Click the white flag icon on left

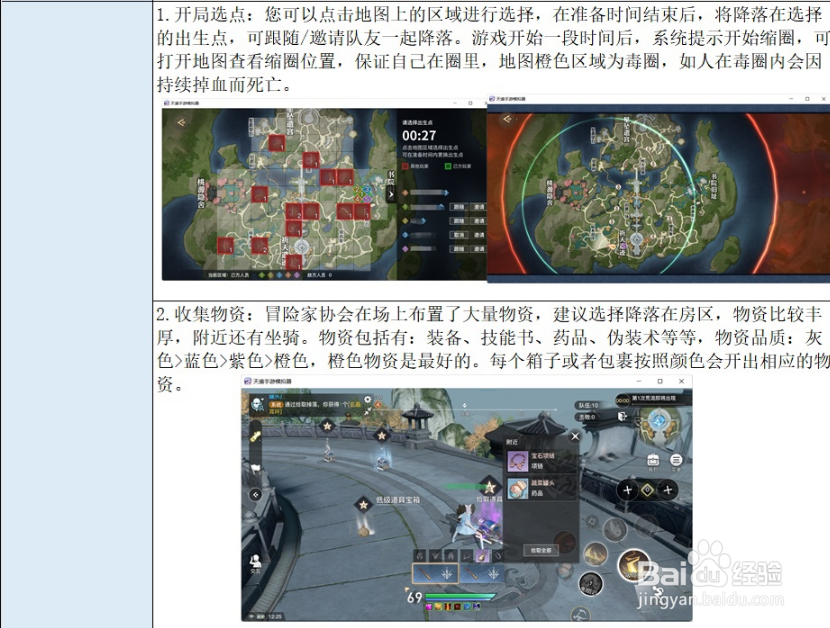click(255, 468)
